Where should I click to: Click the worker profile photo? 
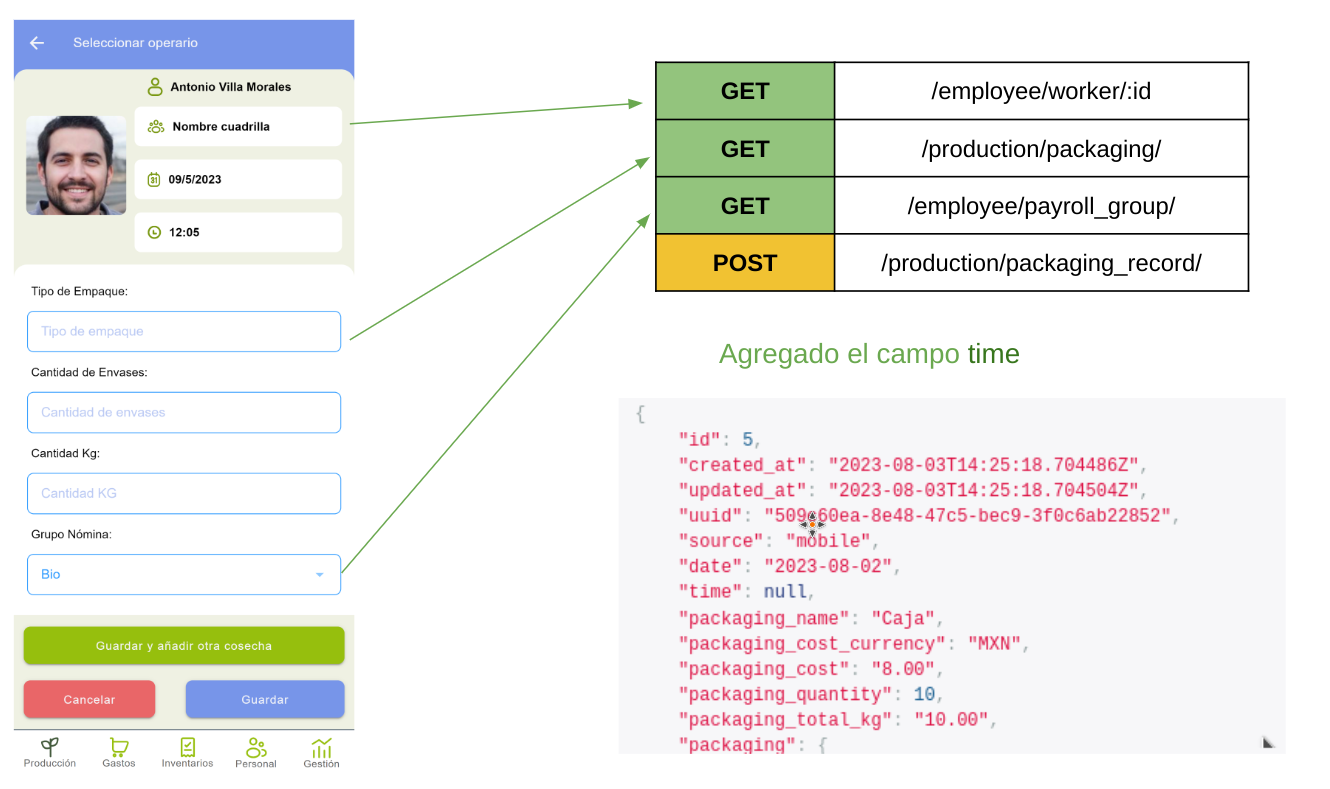coord(76,165)
